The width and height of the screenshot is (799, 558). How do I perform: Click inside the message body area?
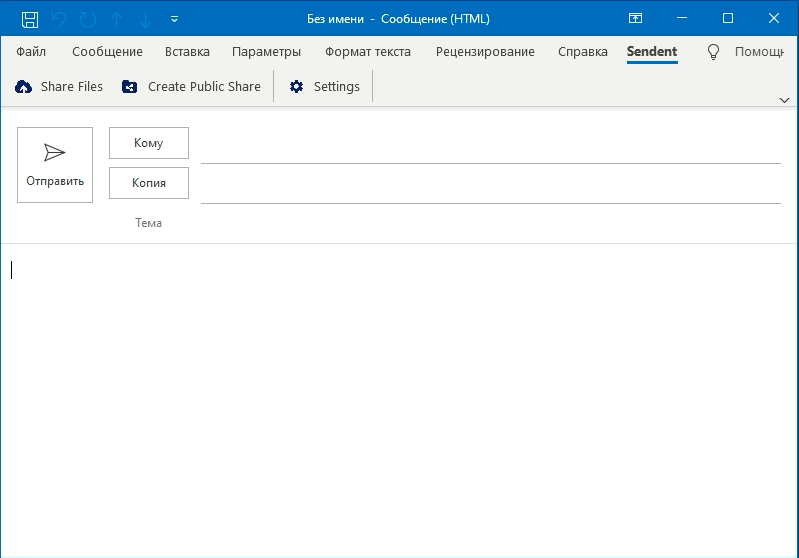point(400,400)
